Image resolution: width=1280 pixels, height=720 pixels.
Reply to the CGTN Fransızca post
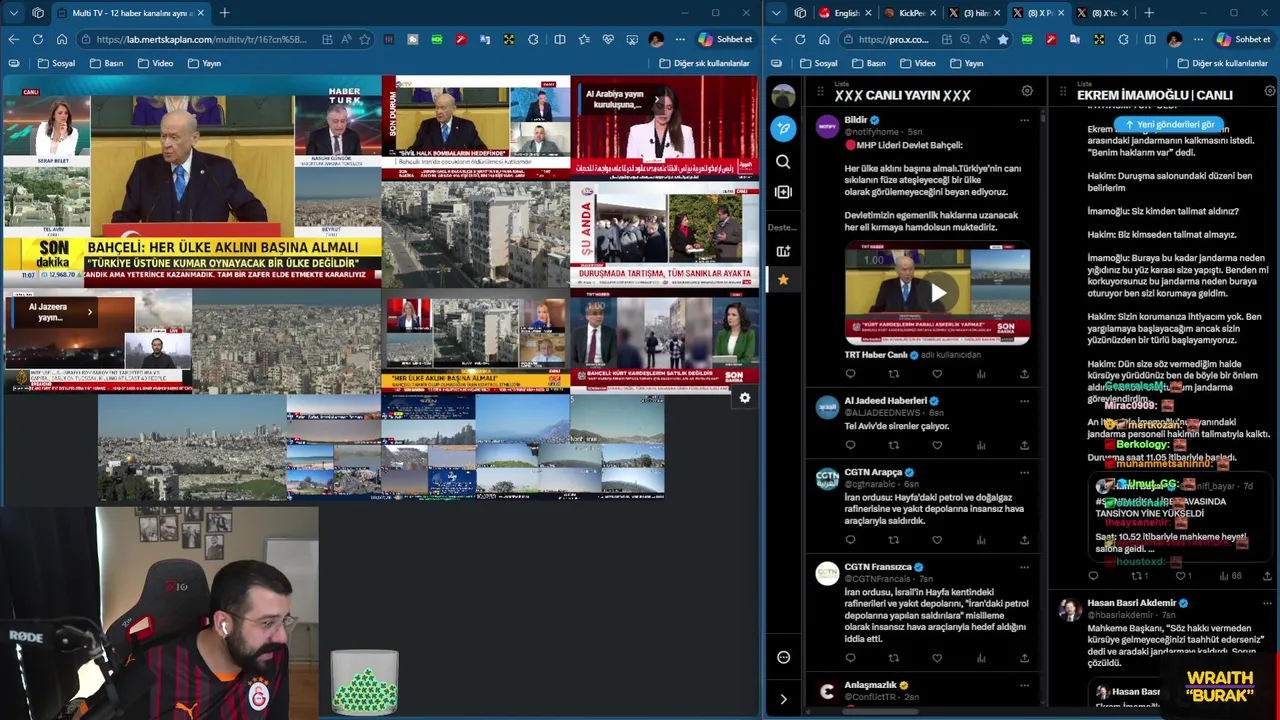click(850, 658)
